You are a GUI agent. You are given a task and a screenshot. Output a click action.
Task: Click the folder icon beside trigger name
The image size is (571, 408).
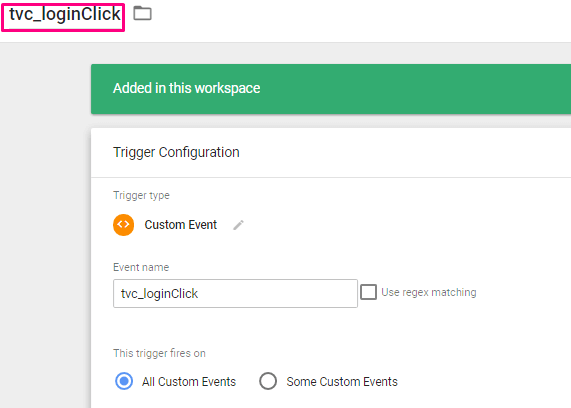142,13
